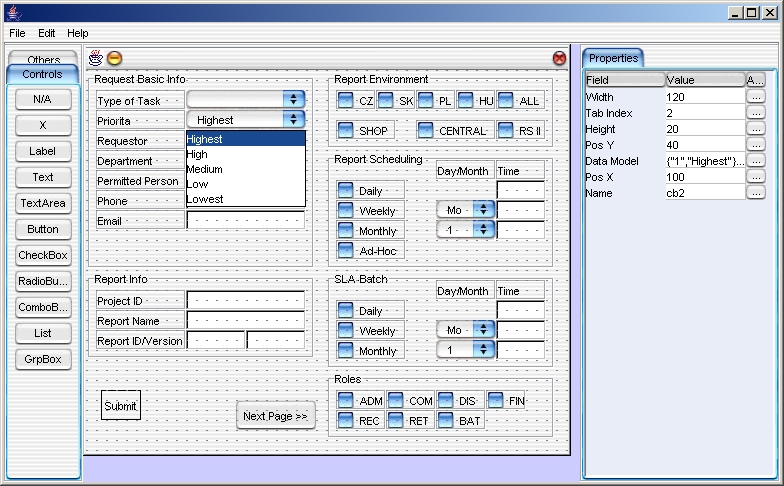Select Medium from the priority dropdown list
This screenshot has height=486, width=784.
coord(204,170)
